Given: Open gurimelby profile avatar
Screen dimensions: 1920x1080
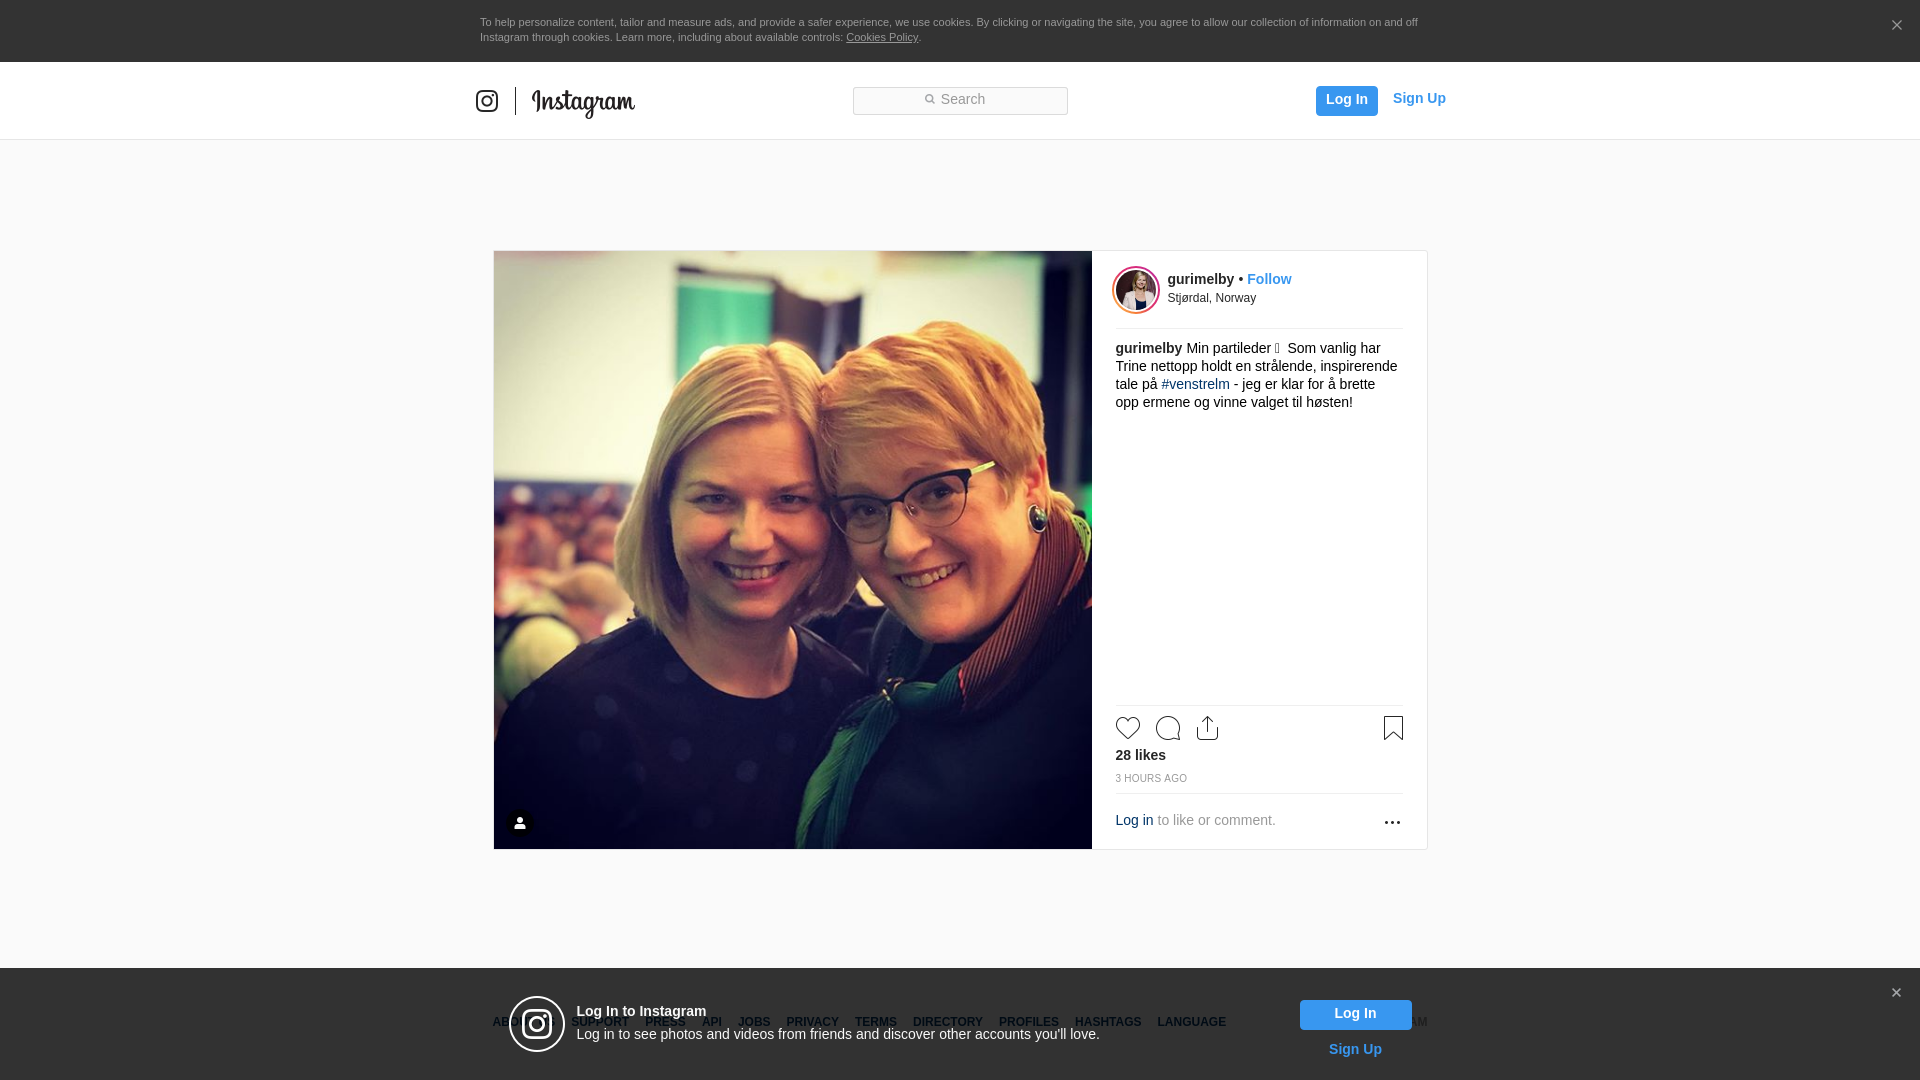Looking at the screenshot, I should point(1136,290).
